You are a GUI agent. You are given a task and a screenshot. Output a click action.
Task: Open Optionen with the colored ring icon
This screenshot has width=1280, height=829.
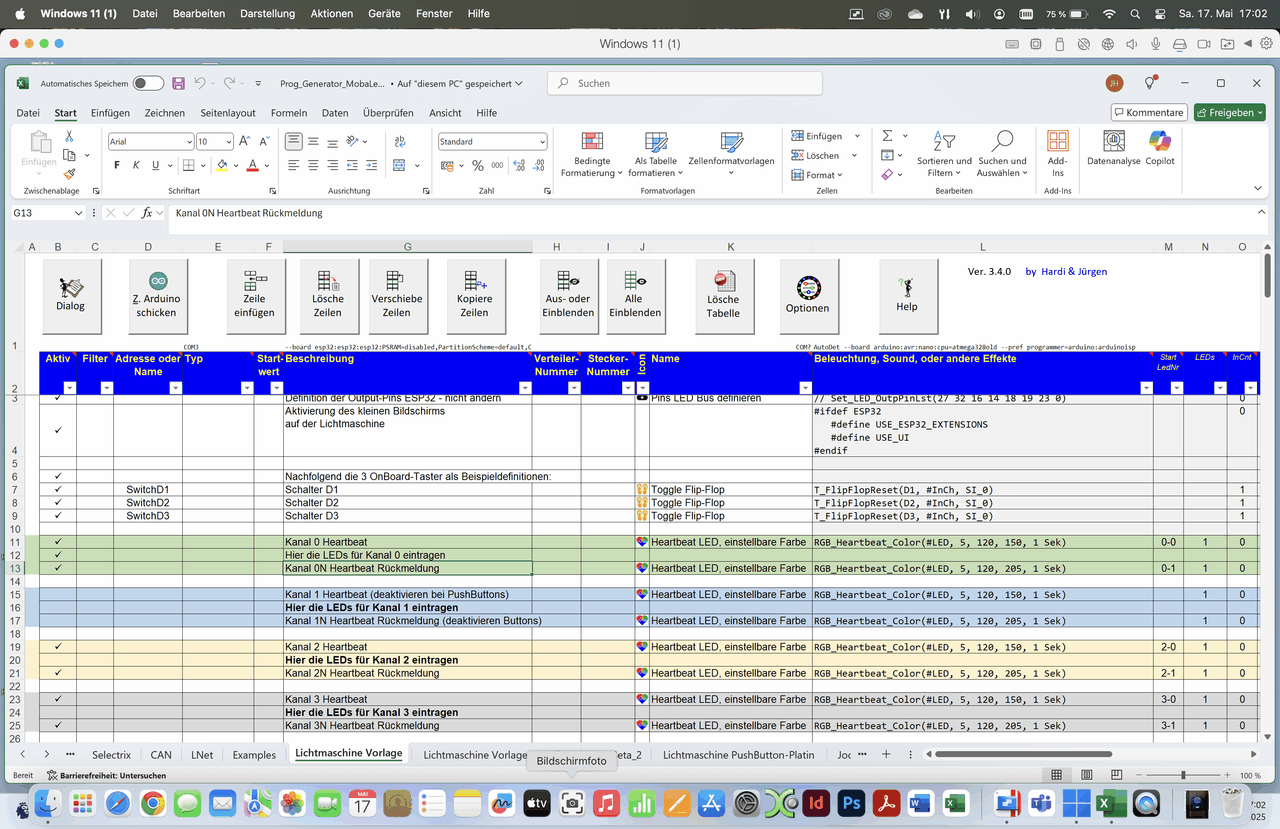point(807,295)
